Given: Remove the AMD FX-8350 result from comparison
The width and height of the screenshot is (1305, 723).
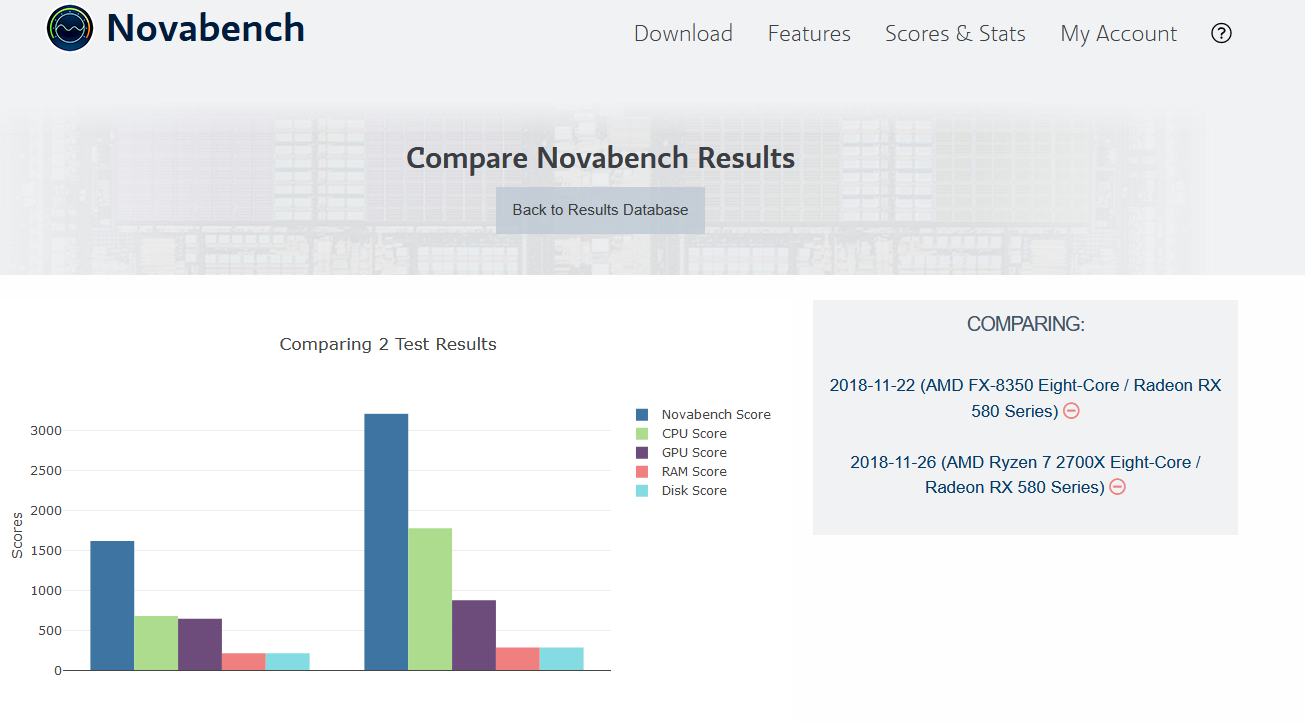Looking at the screenshot, I should [1071, 411].
